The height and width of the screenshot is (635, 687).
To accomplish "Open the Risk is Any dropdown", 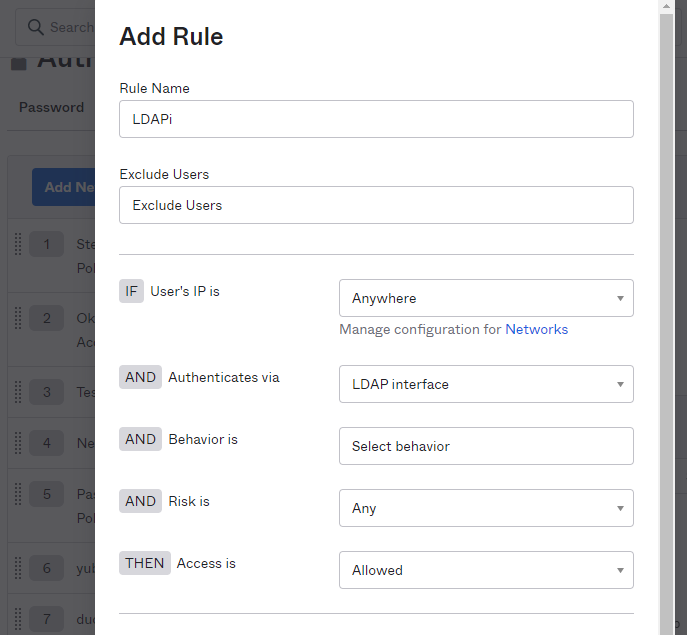I will point(486,508).
